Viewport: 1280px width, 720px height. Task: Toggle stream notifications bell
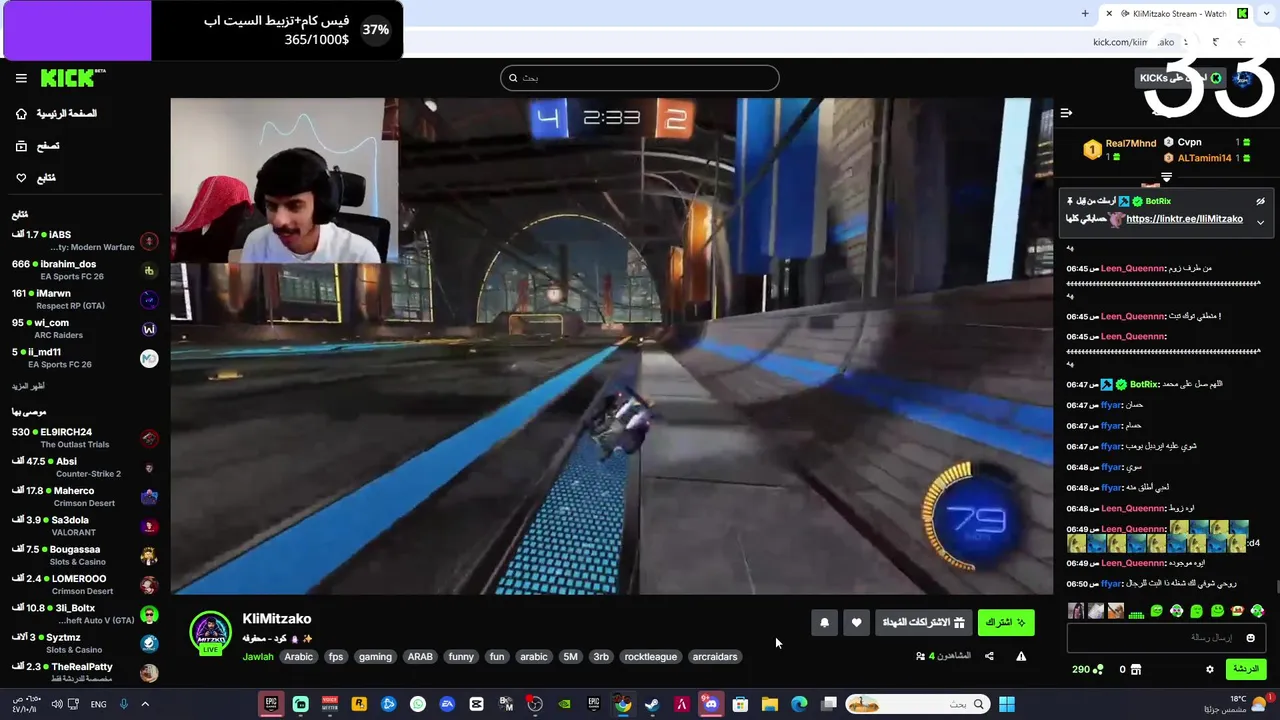pos(824,622)
